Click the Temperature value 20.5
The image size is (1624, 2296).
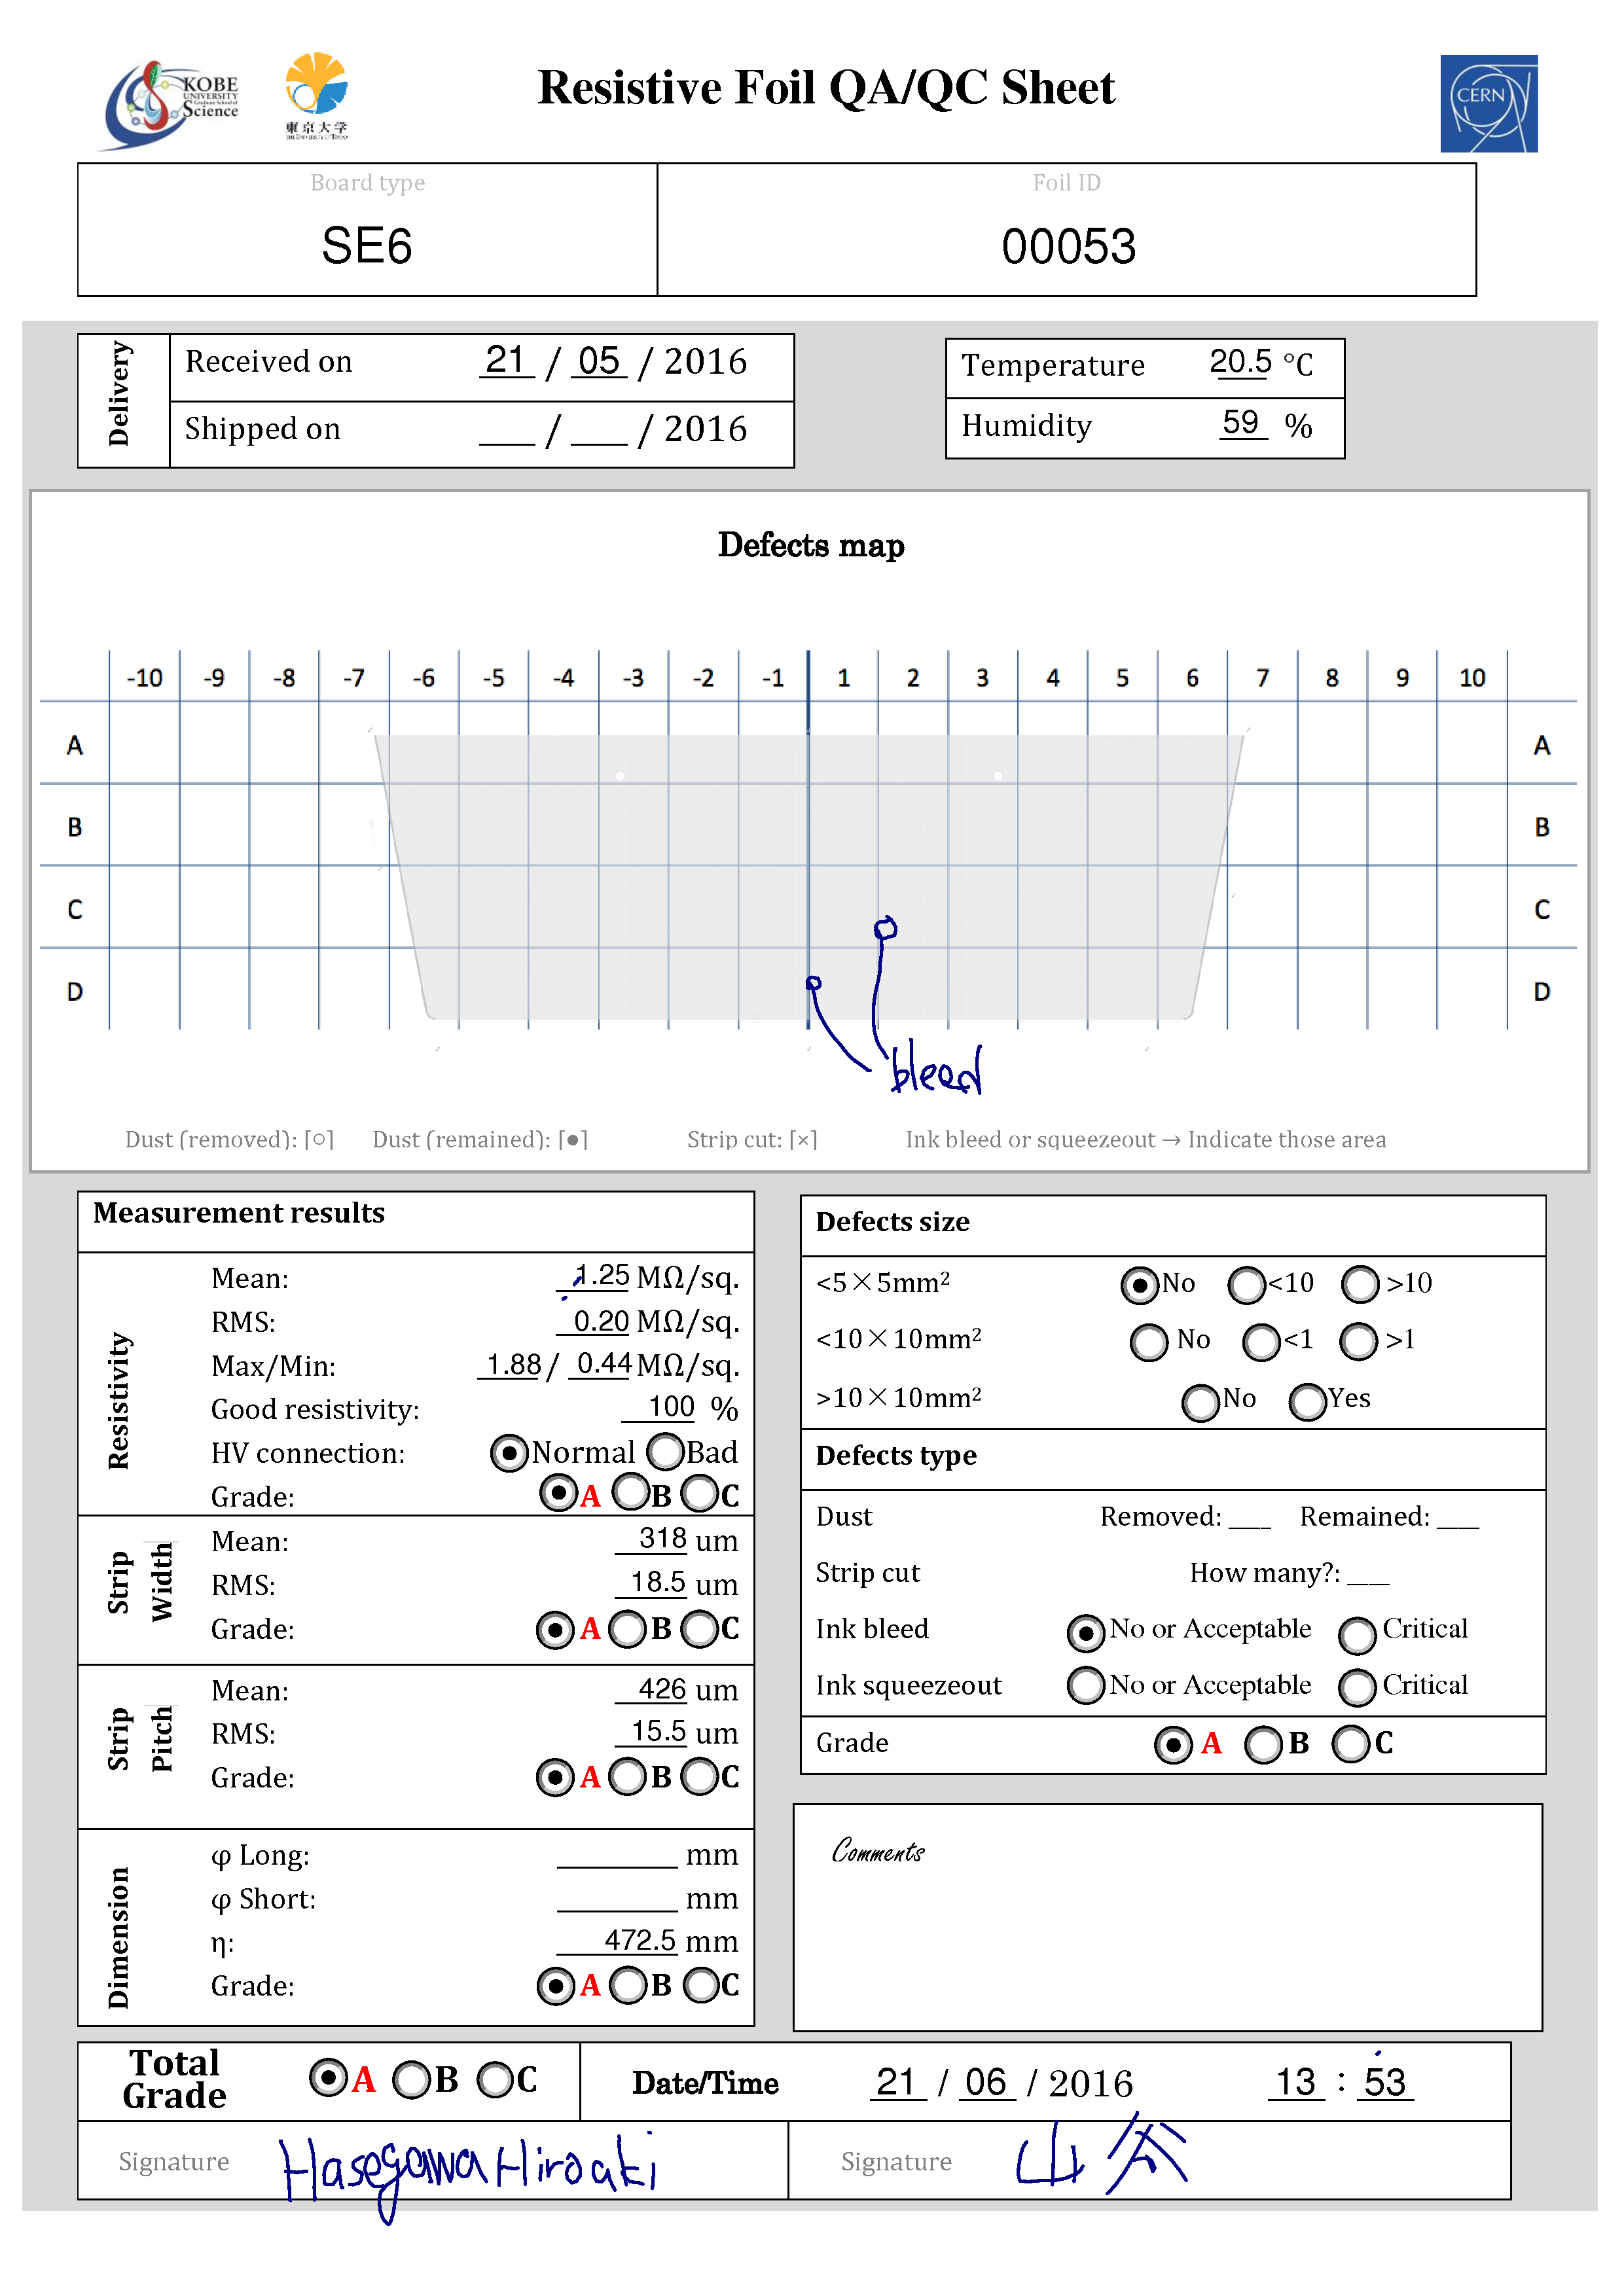1240,362
